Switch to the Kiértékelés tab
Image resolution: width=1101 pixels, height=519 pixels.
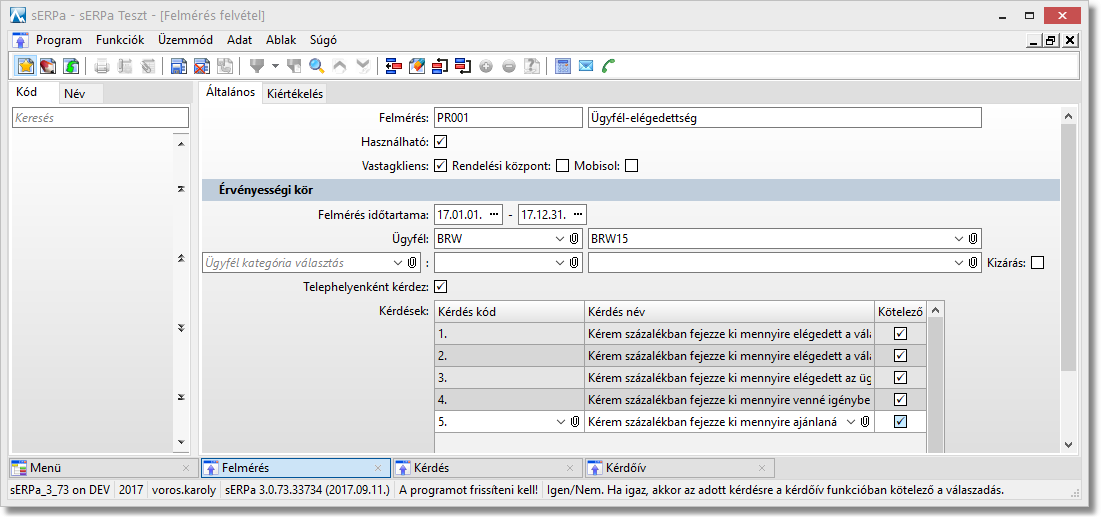tap(294, 94)
